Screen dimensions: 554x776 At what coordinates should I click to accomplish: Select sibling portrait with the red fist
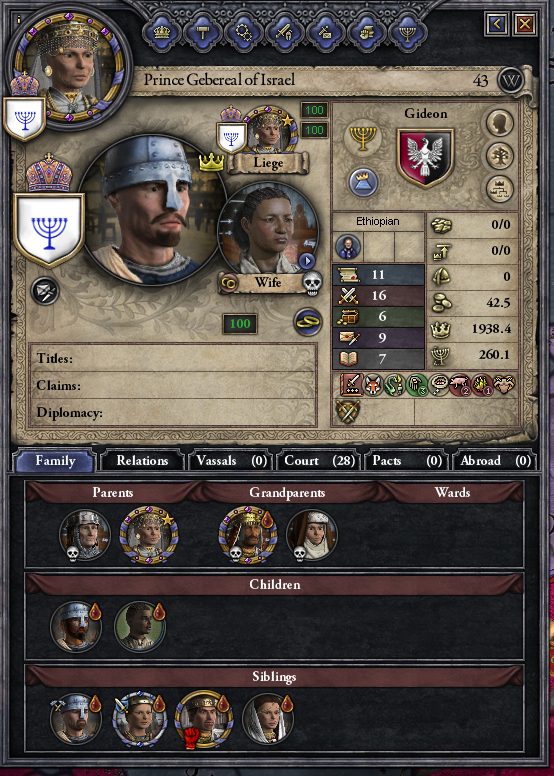pos(202,719)
